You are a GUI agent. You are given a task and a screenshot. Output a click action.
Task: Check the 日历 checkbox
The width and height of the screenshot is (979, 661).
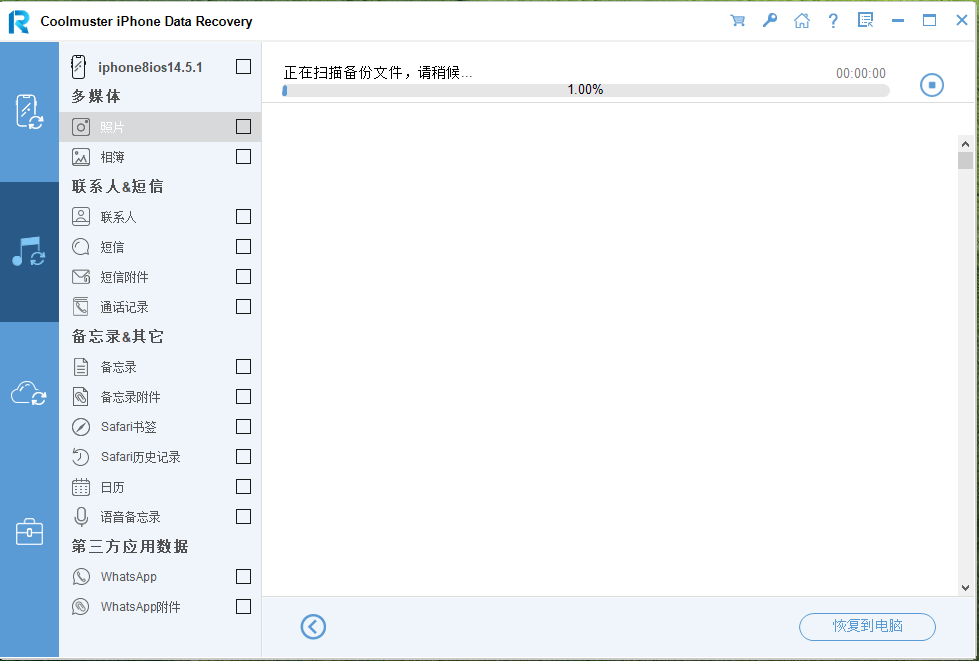coord(244,486)
